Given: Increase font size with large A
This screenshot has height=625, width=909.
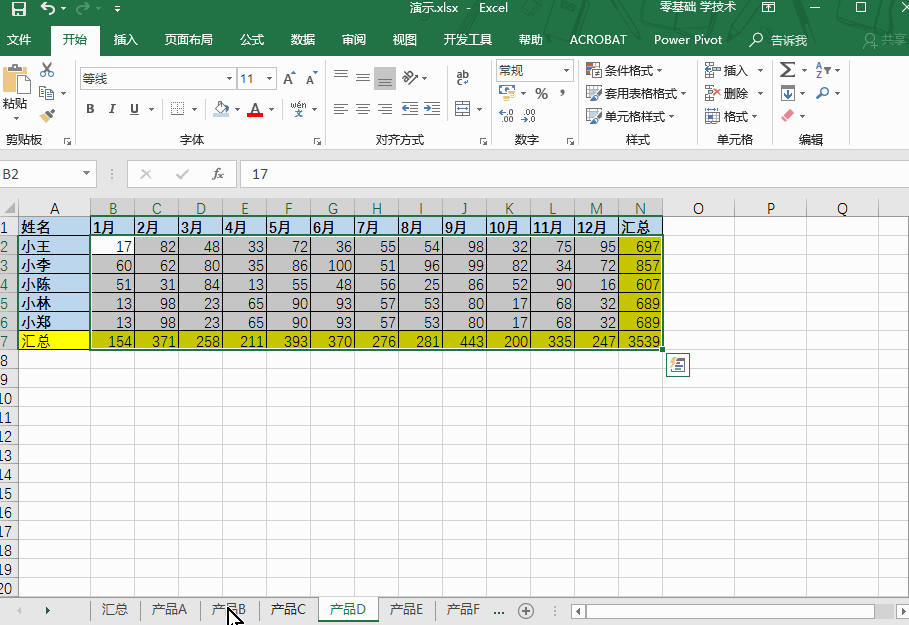Looking at the screenshot, I should tap(289, 79).
